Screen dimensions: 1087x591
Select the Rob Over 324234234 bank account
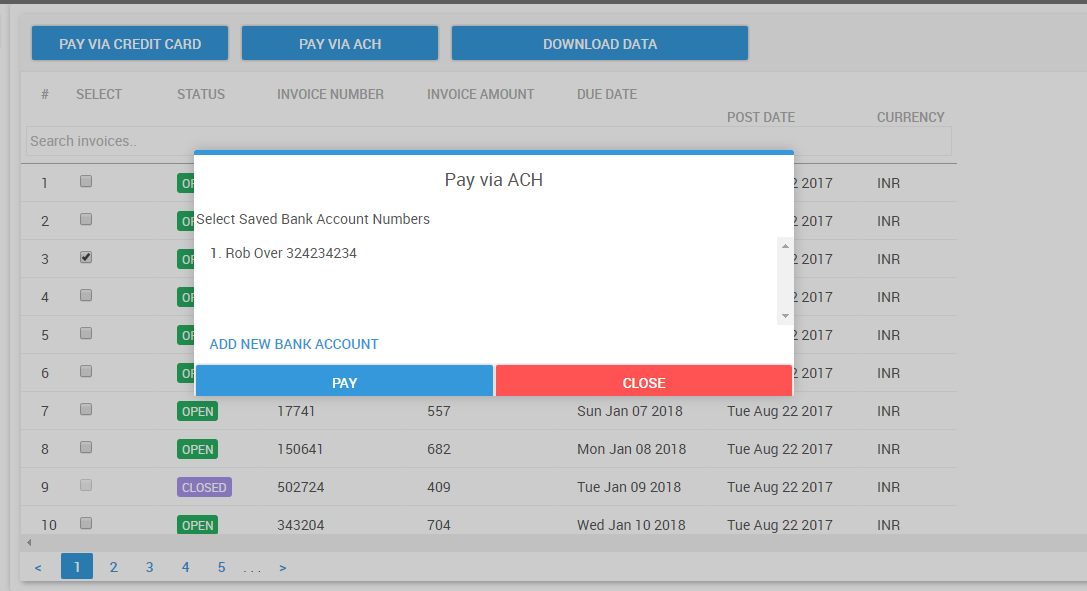[x=284, y=254]
